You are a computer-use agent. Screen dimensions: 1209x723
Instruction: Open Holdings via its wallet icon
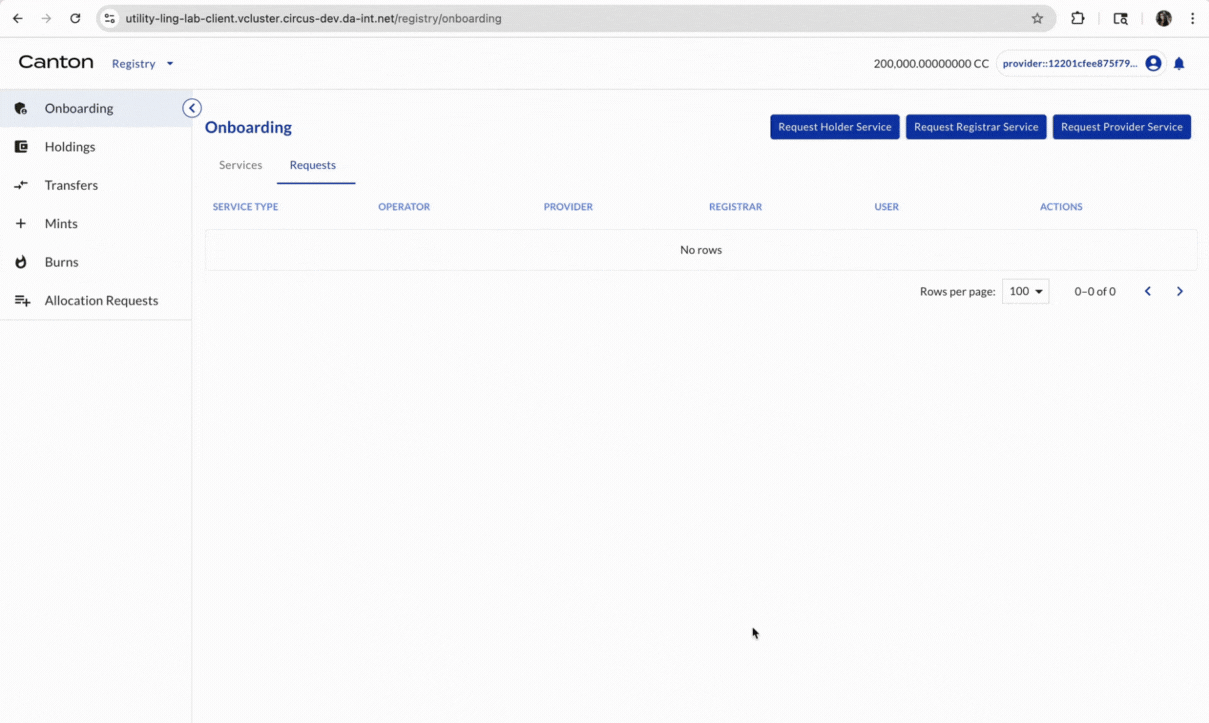[21, 147]
